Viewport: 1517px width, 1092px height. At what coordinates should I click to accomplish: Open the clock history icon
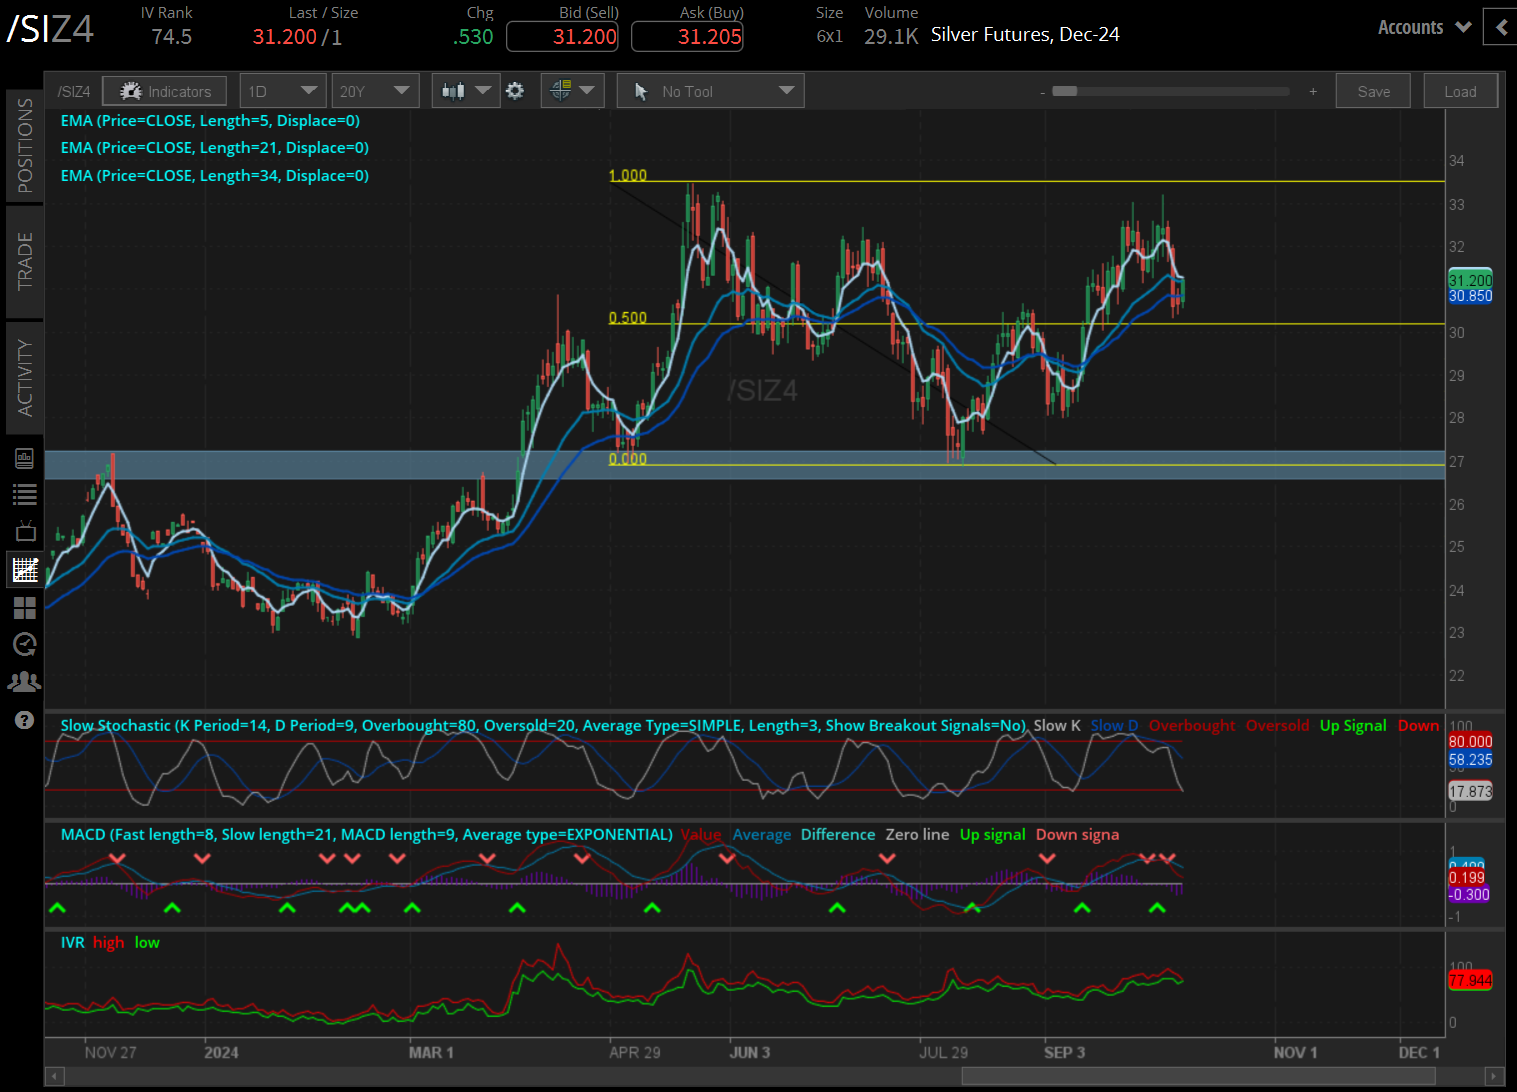coord(24,644)
